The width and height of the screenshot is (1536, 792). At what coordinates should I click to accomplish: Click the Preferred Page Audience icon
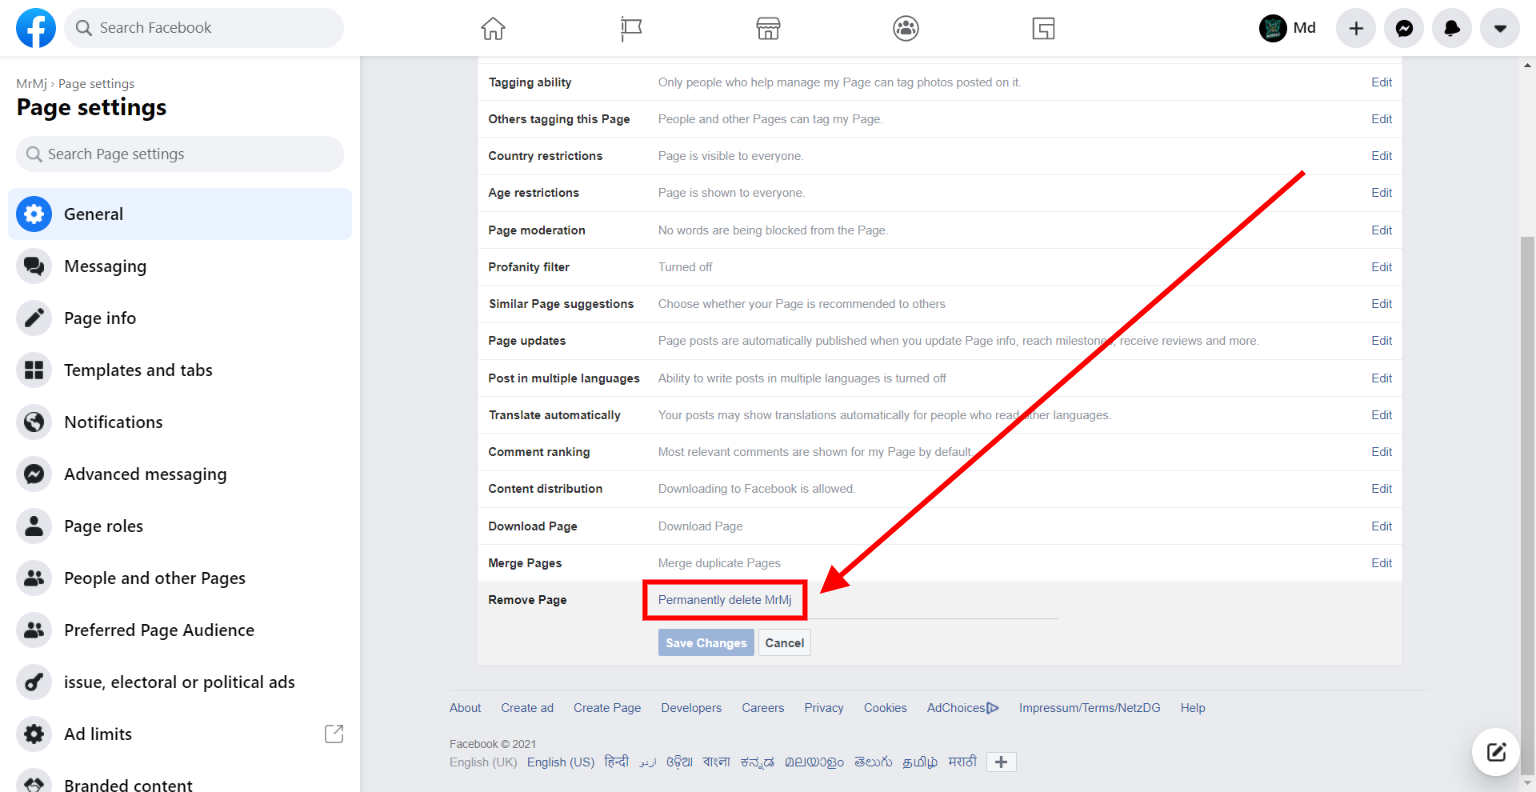pos(34,630)
